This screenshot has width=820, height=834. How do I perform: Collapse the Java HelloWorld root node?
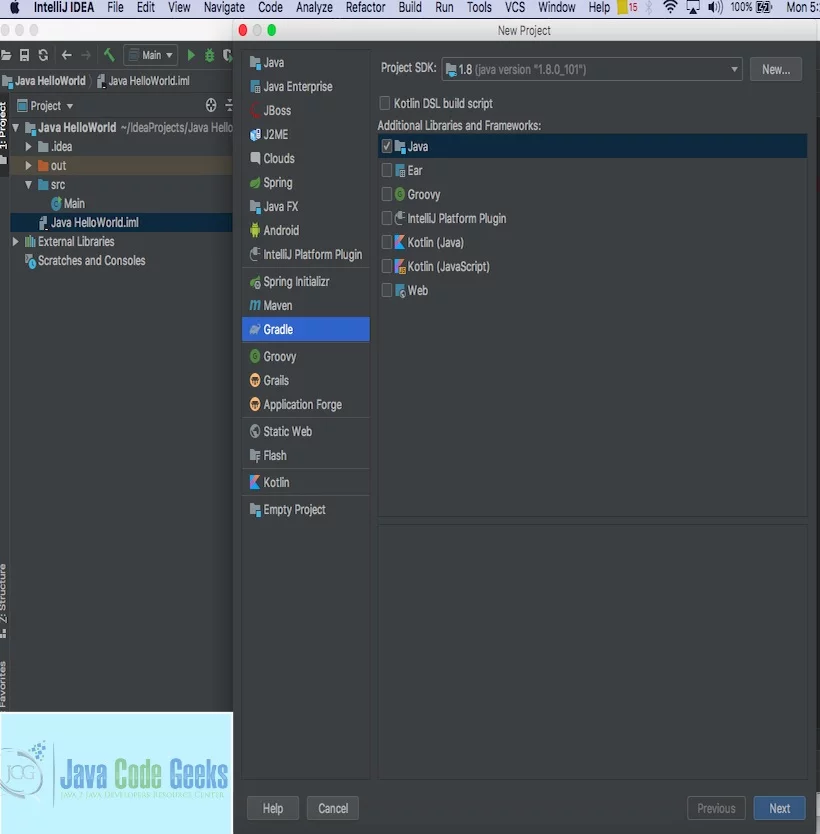[x=16, y=128]
